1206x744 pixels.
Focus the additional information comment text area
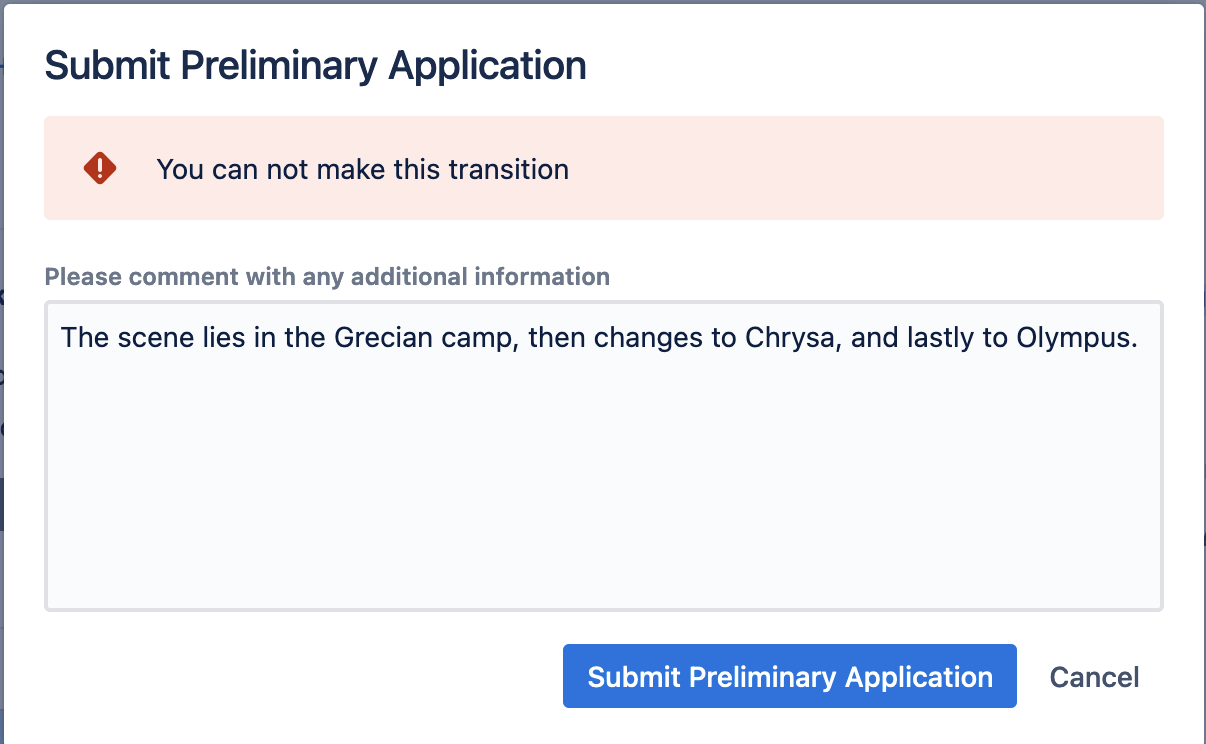(x=604, y=455)
